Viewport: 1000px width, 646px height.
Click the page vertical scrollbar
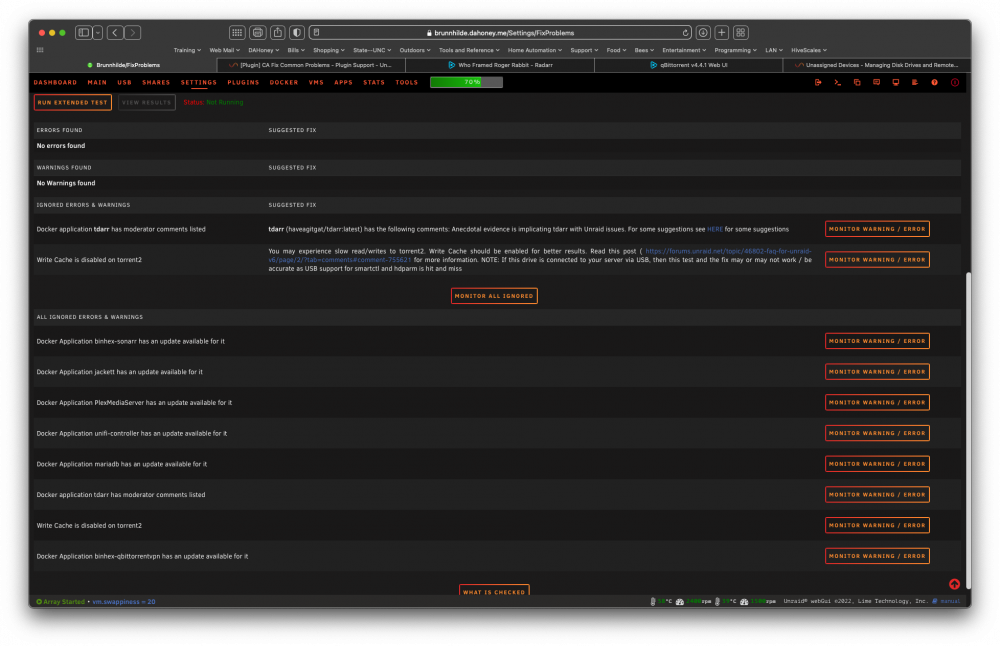click(x=969, y=430)
